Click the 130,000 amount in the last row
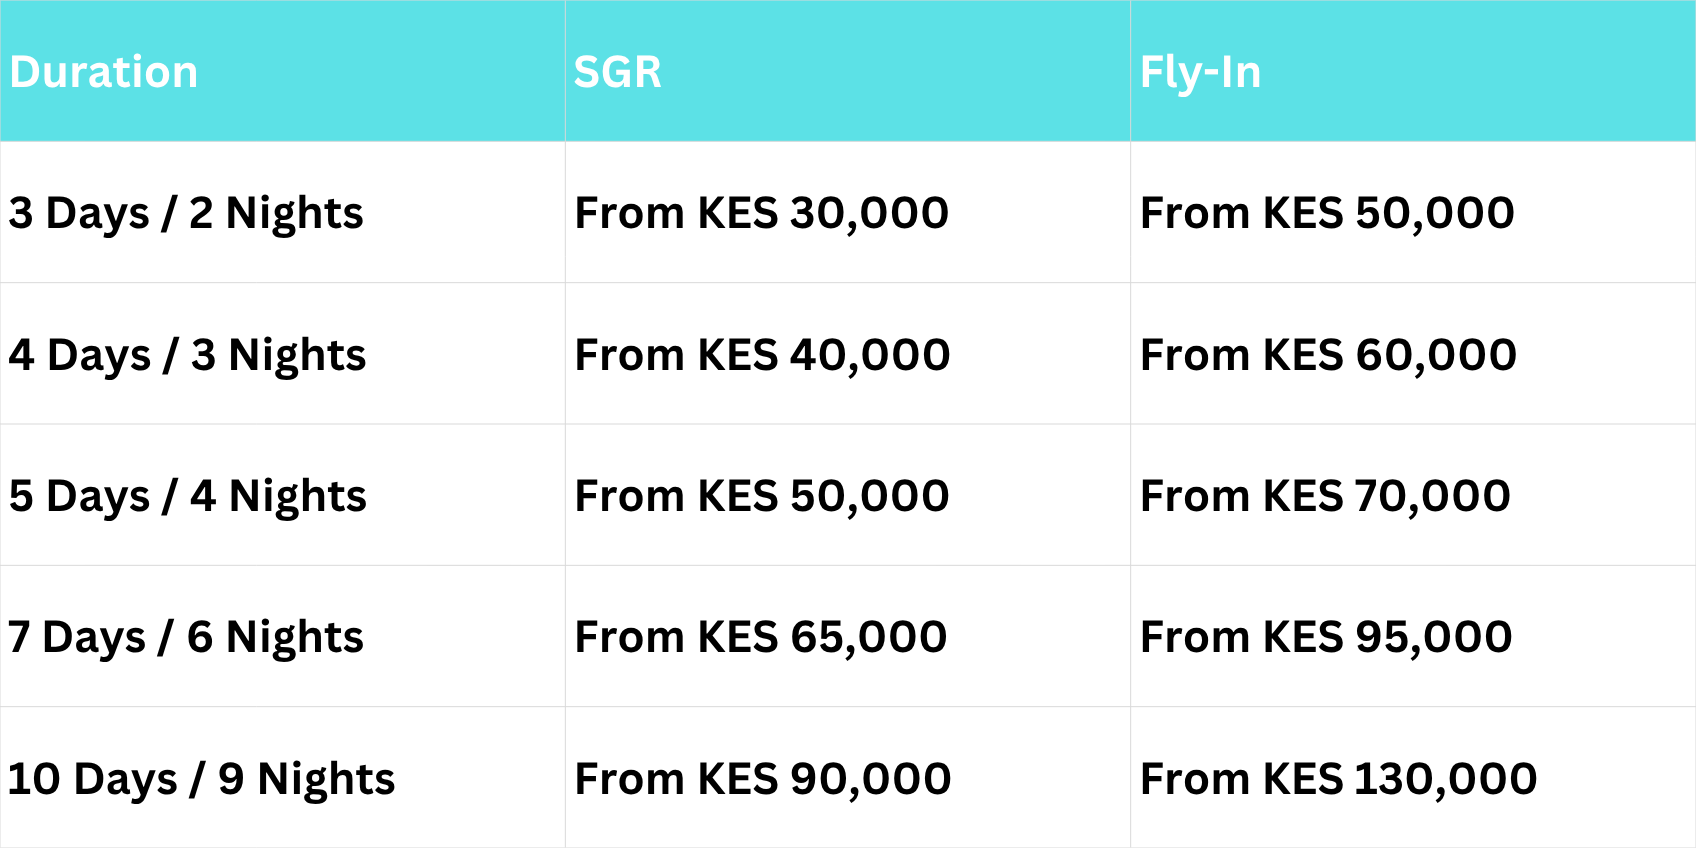This screenshot has width=1696, height=848. tap(1446, 779)
